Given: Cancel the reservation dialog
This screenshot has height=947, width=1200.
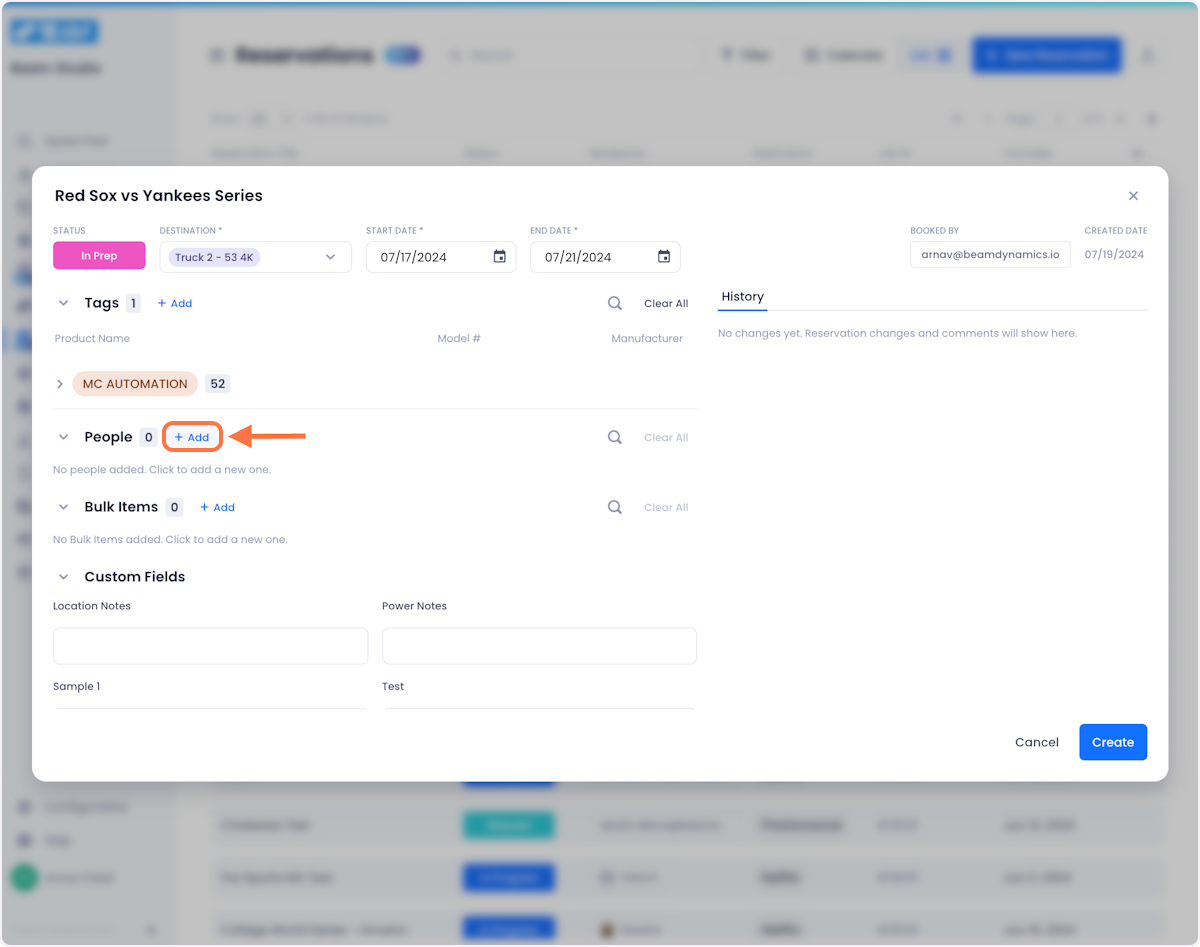Looking at the screenshot, I should (1037, 742).
